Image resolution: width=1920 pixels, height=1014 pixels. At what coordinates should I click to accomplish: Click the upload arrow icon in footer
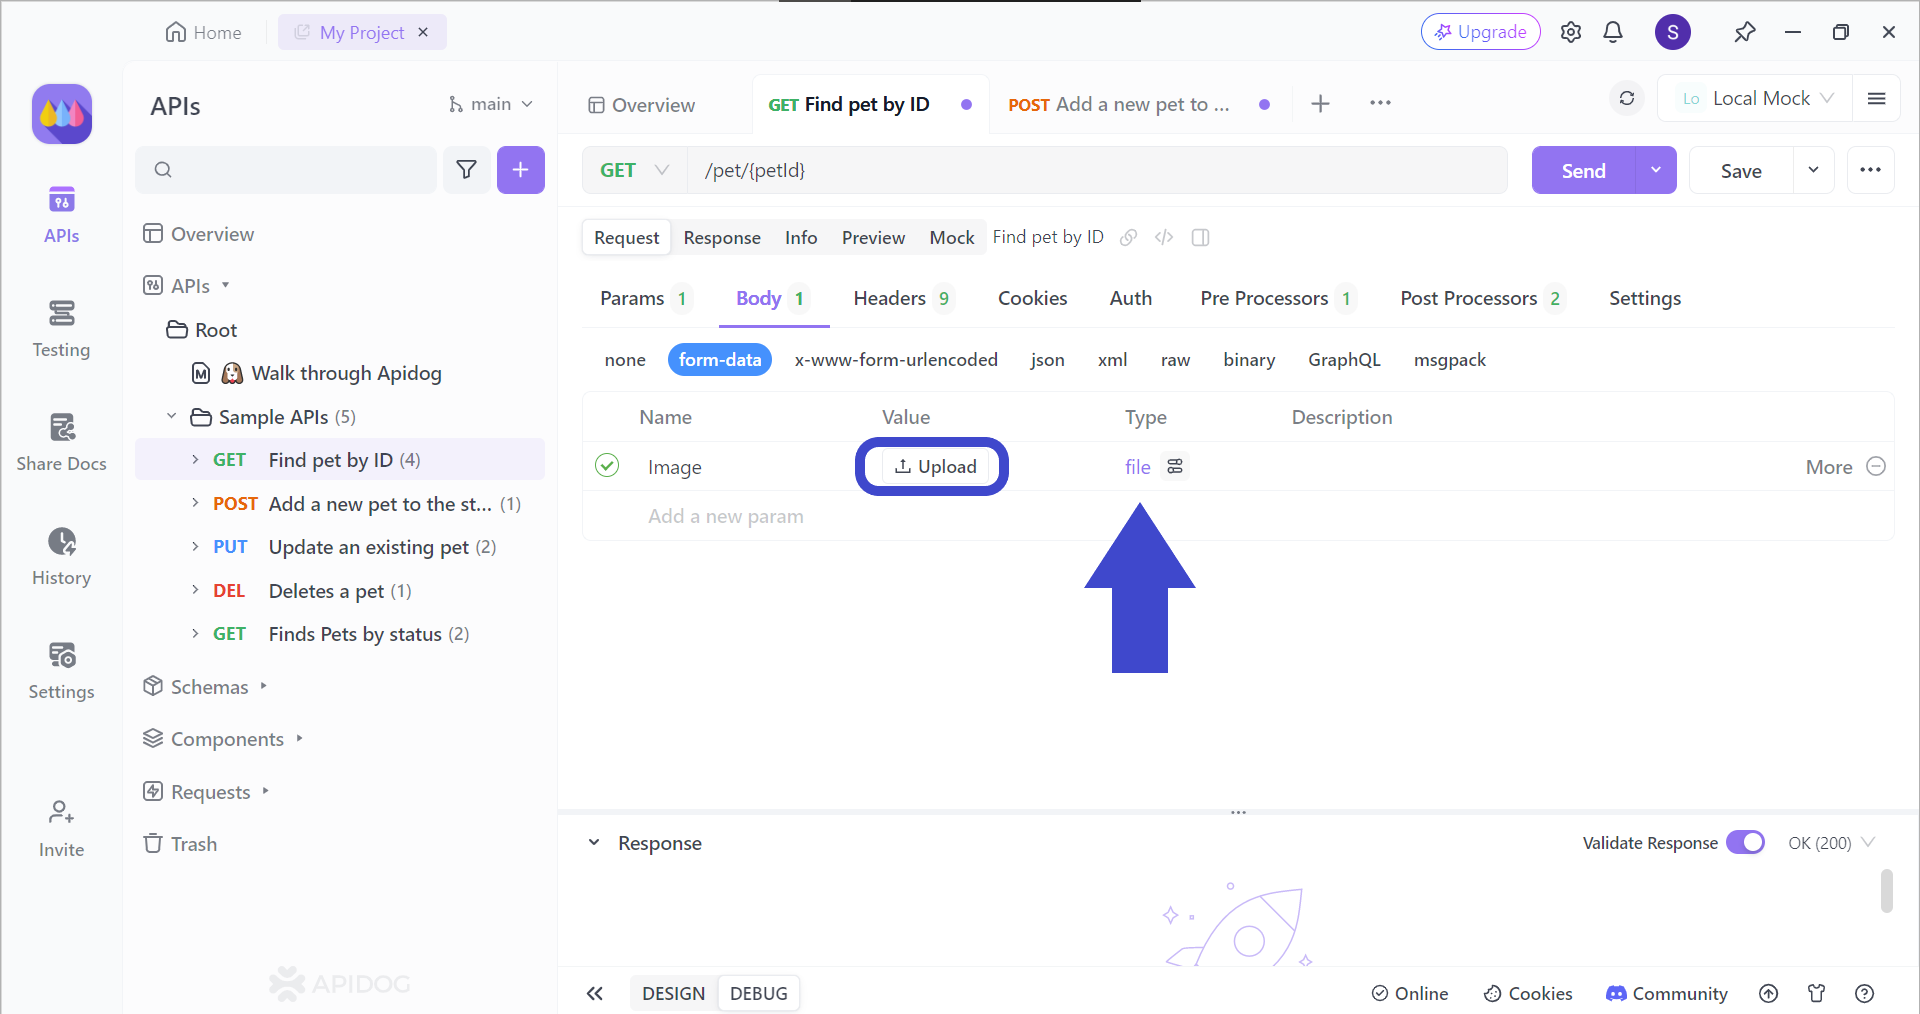click(x=1768, y=993)
